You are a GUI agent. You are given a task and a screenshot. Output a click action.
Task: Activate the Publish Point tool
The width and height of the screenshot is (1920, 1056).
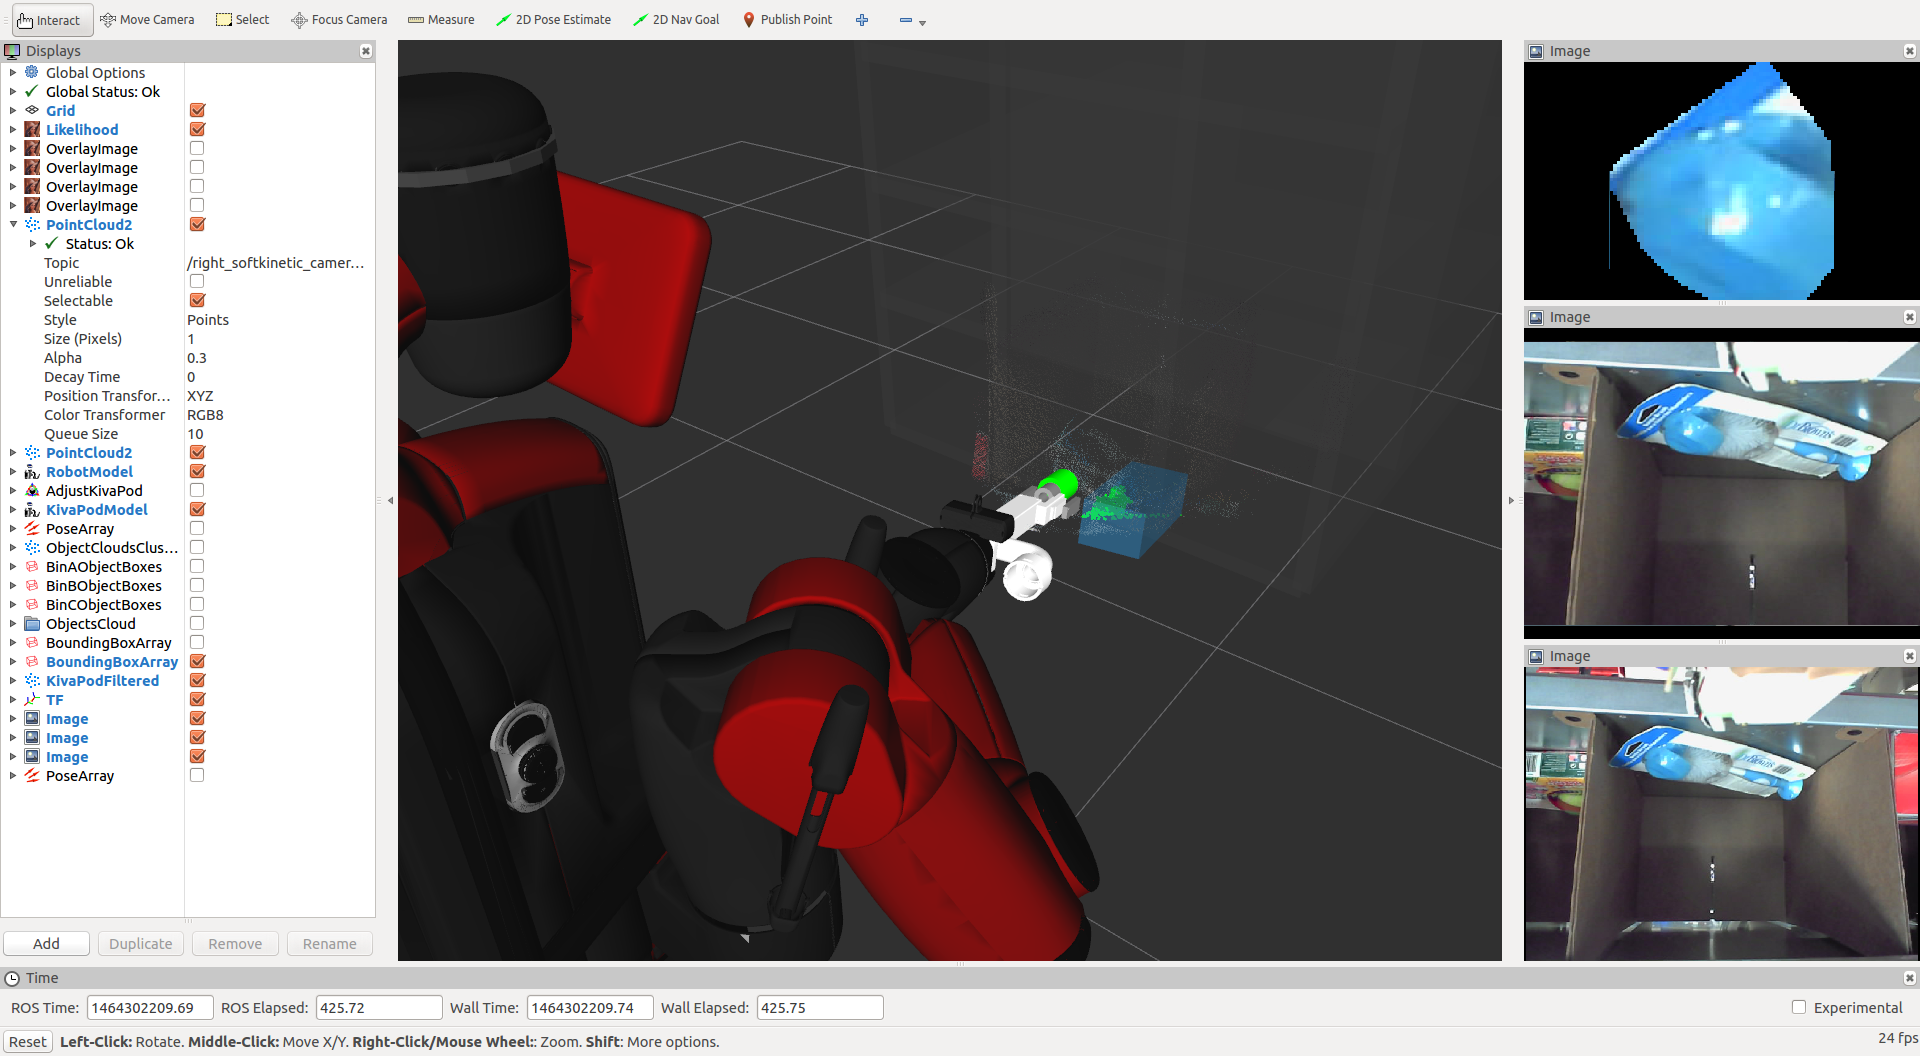[x=788, y=20]
